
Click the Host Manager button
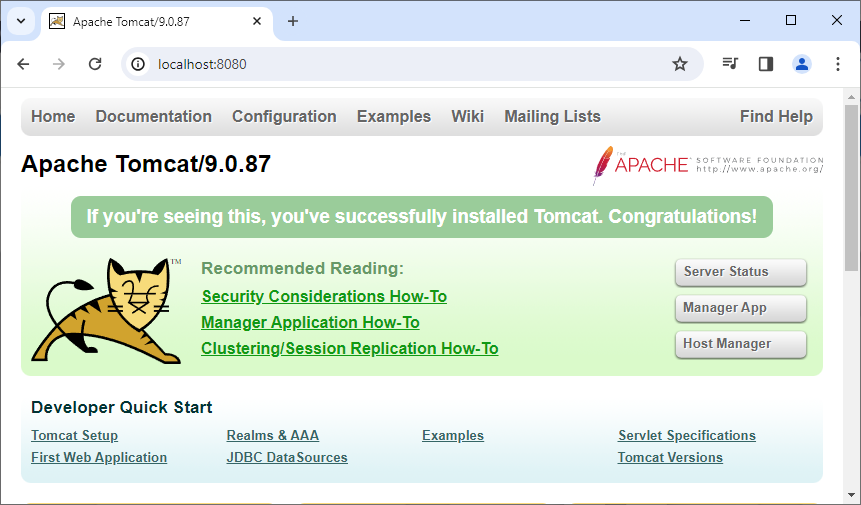coord(741,344)
